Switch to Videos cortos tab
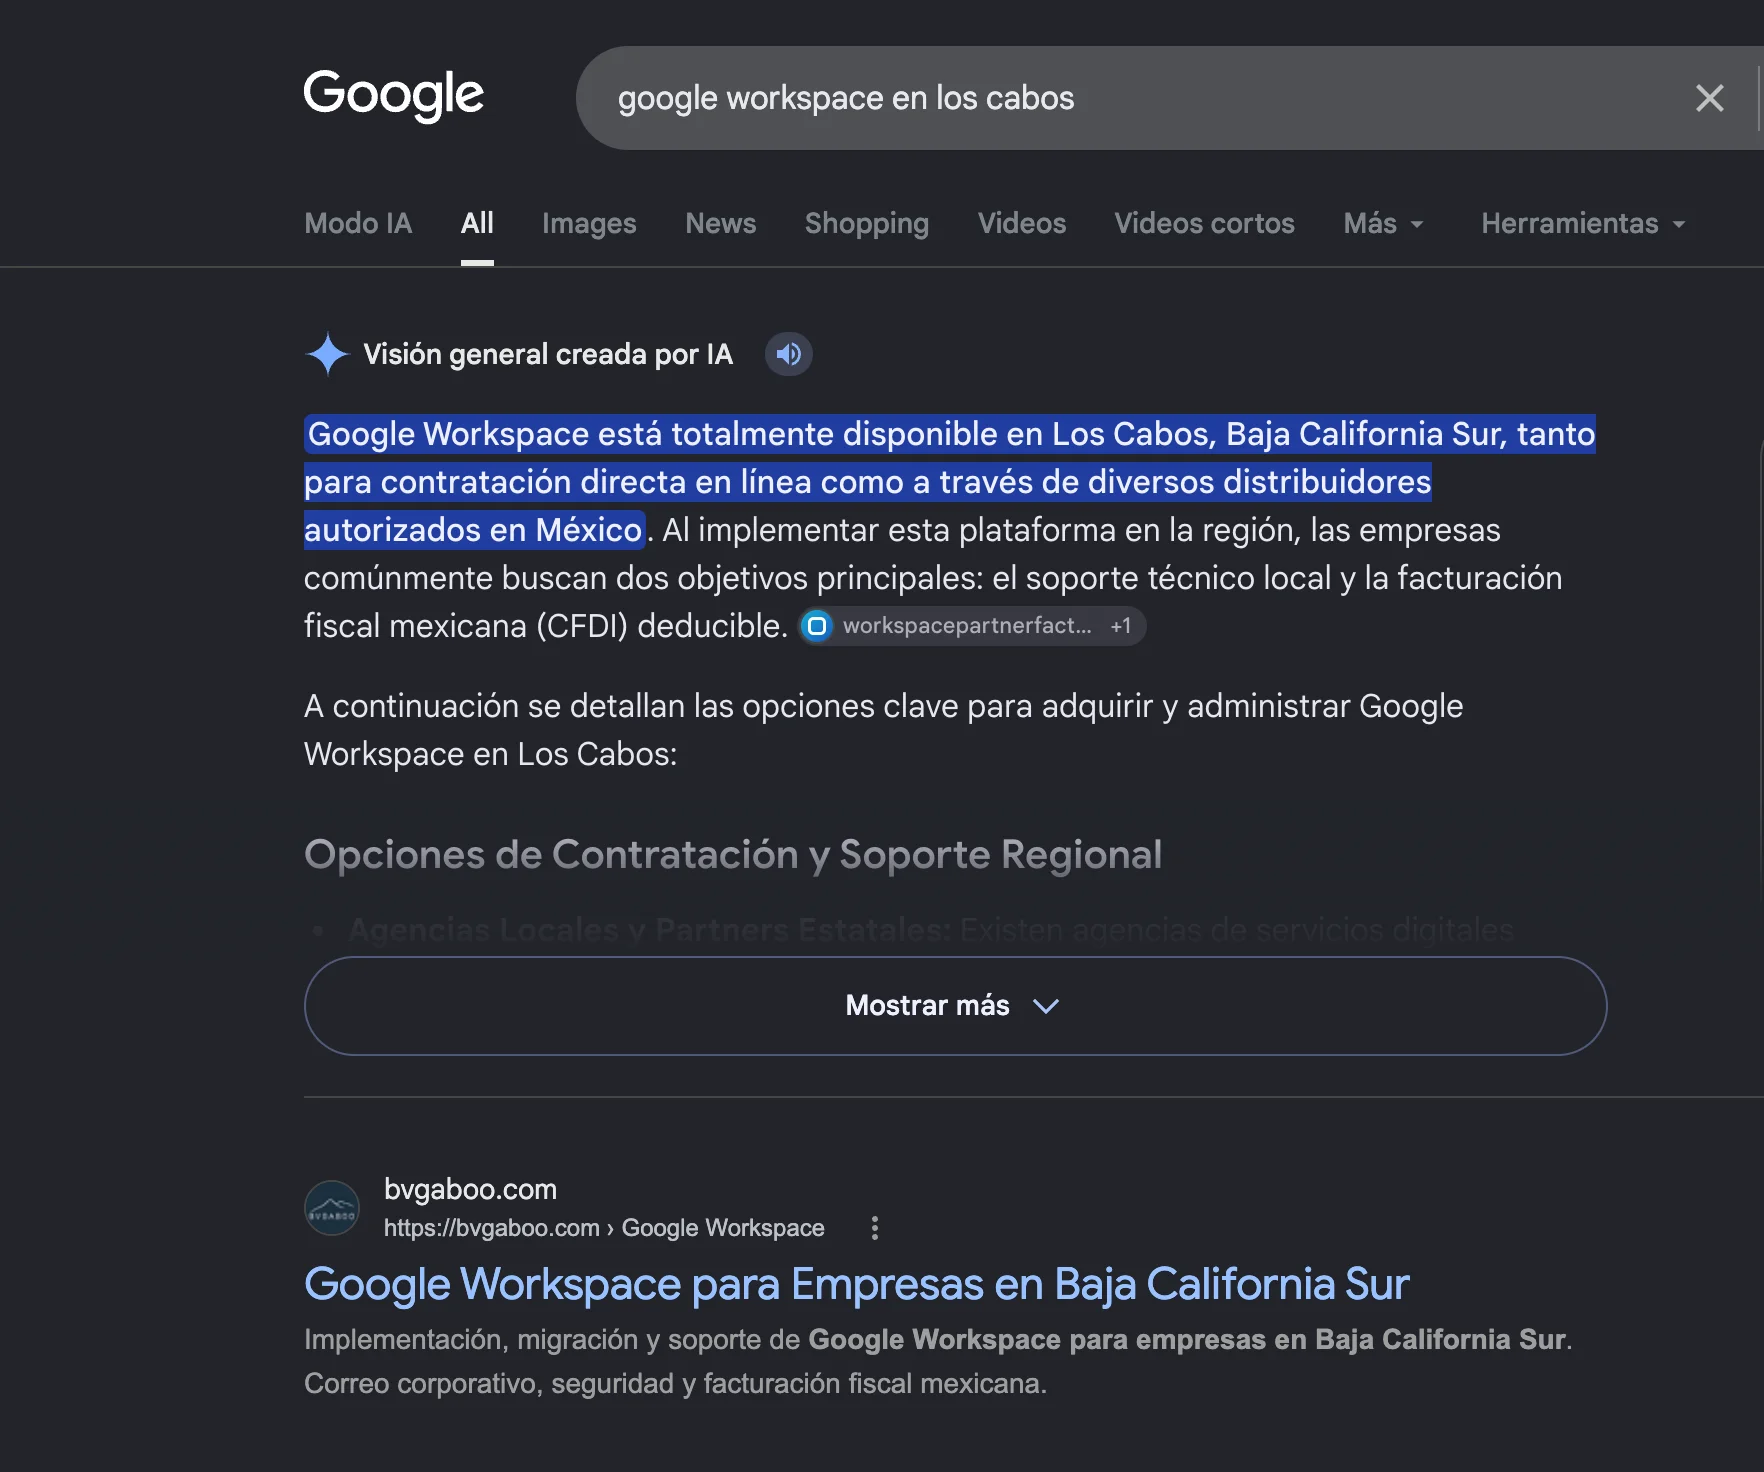 click(1205, 223)
